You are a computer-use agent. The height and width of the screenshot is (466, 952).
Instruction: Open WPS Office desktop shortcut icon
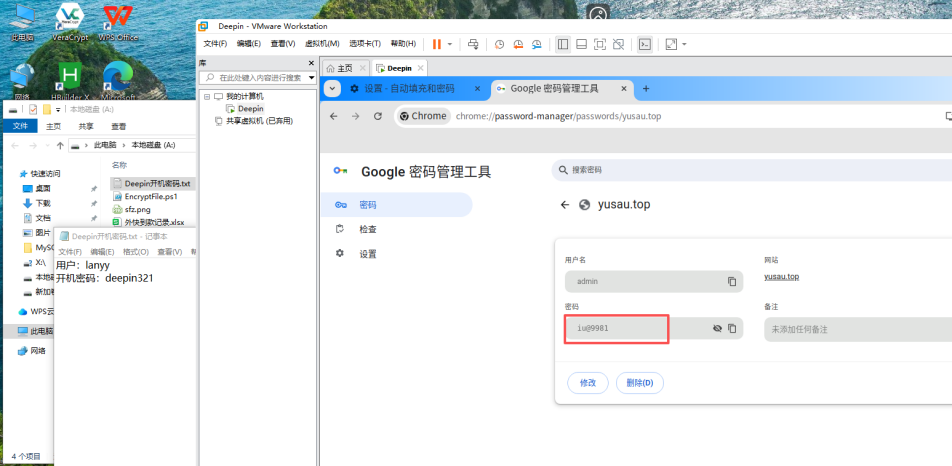click(x=118, y=22)
